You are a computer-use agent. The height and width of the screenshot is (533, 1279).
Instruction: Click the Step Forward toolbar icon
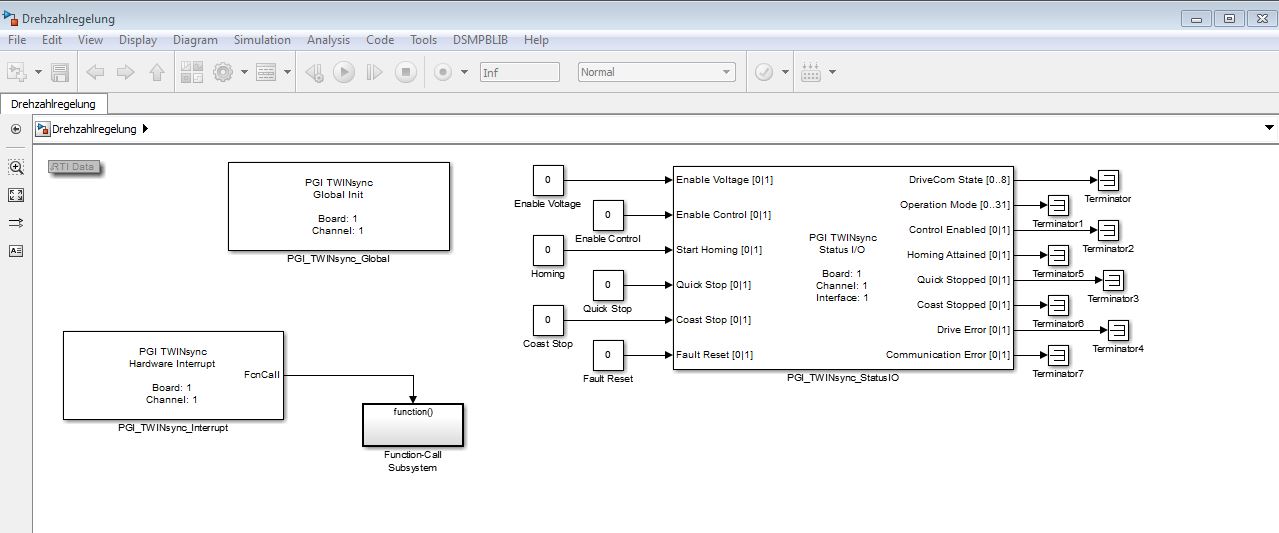tap(374, 72)
